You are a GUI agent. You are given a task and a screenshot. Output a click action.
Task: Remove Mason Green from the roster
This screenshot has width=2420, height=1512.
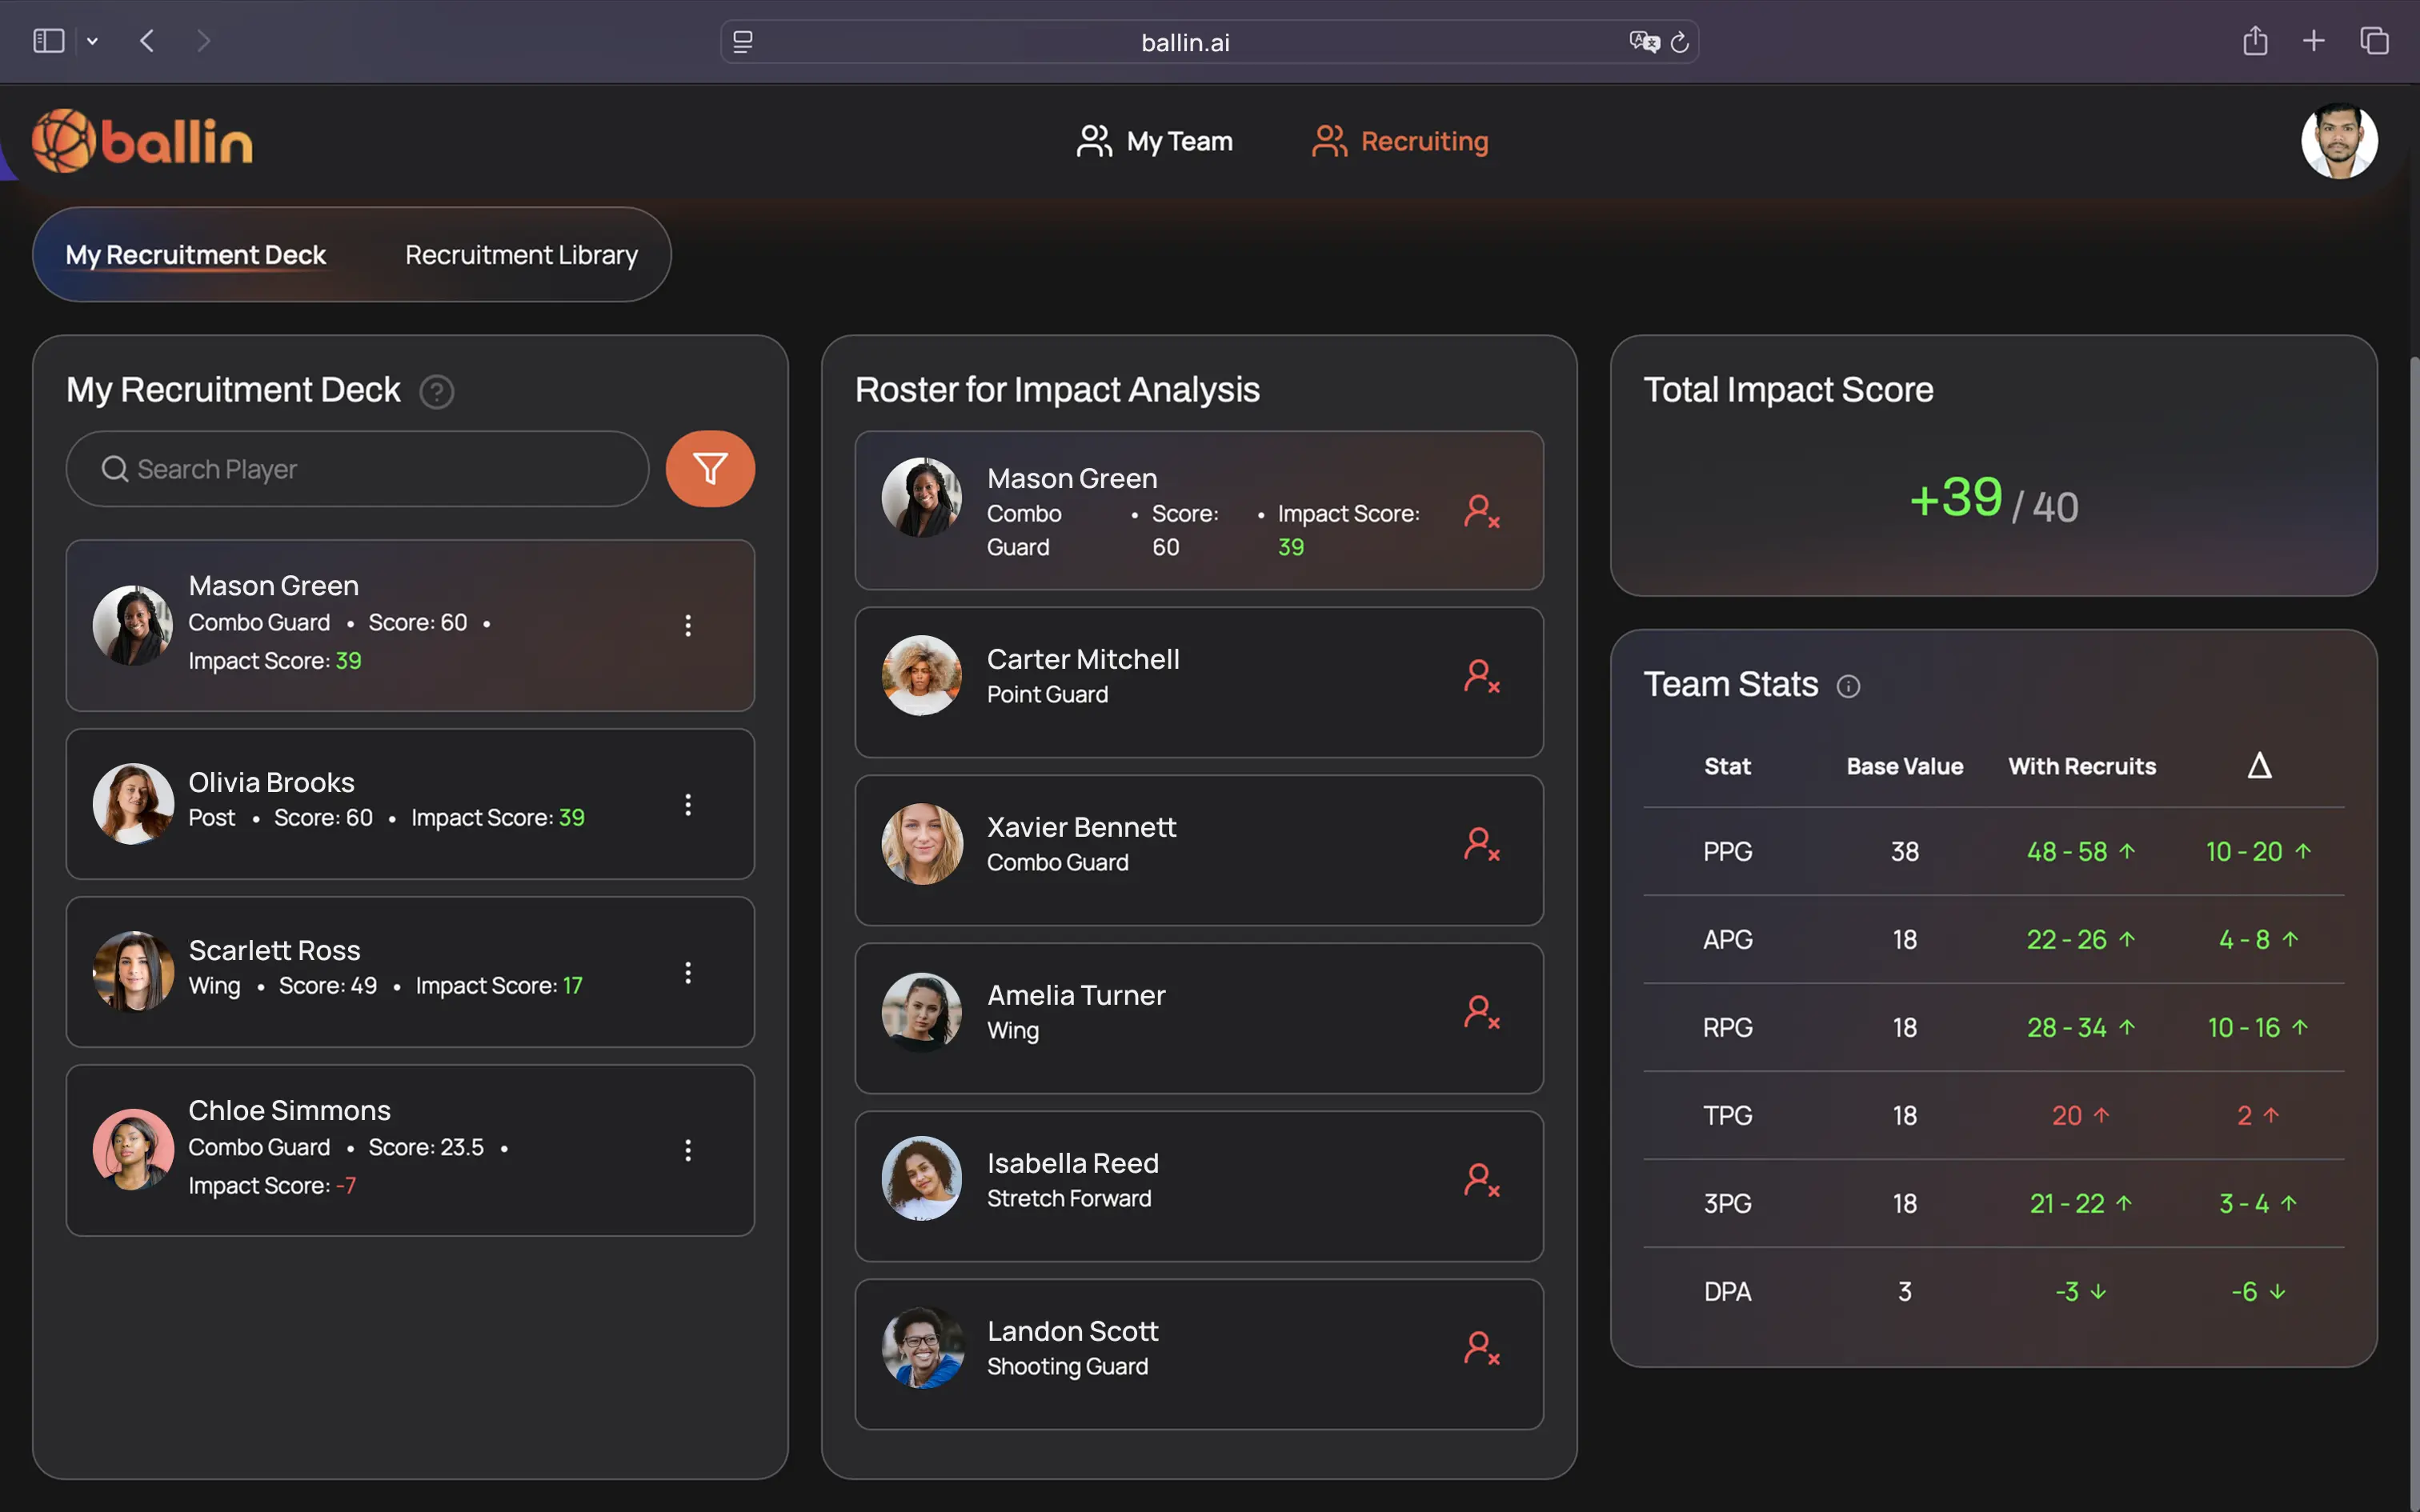click(x=1481, y=512)
